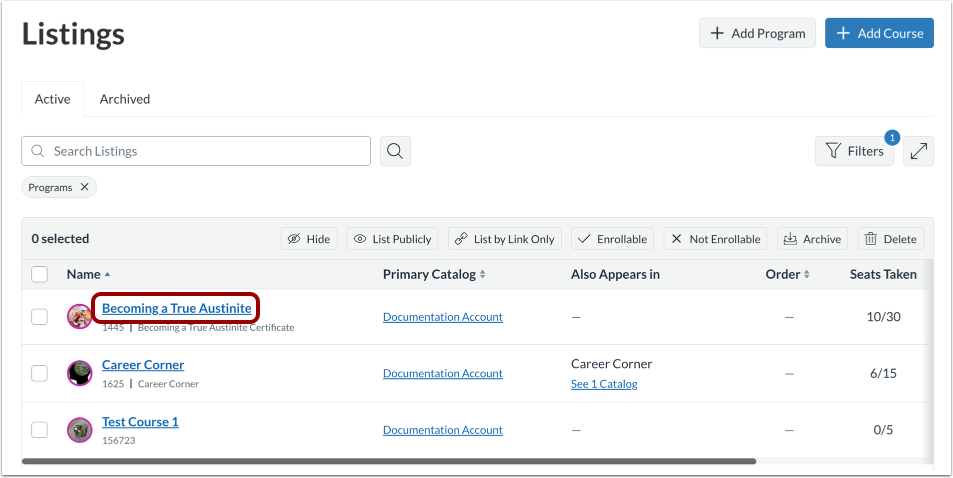The width and height of the screenshot is (953, 478).
Task: Check the Career Corner row checkbox
Action: pyautogui.click(x=40, y=373)
